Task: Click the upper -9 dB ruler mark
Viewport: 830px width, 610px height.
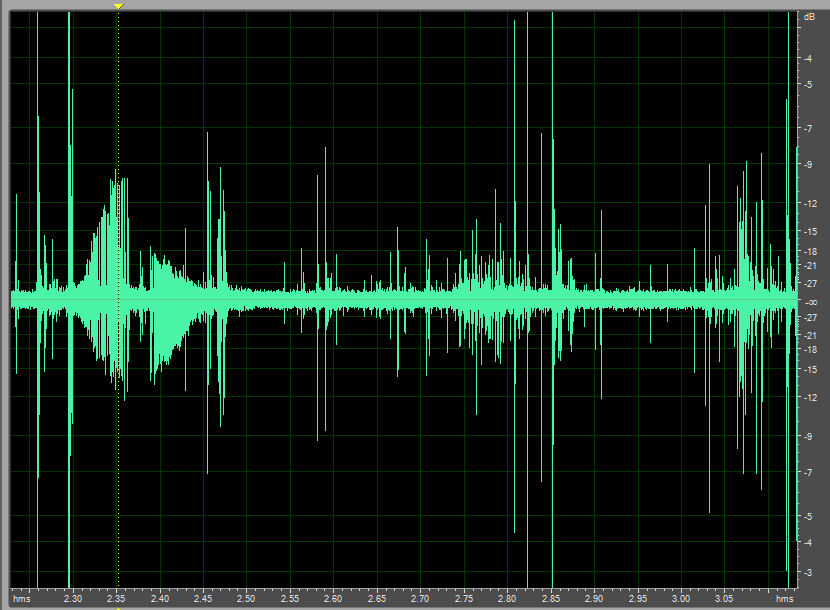Action: tap(809, 163)
